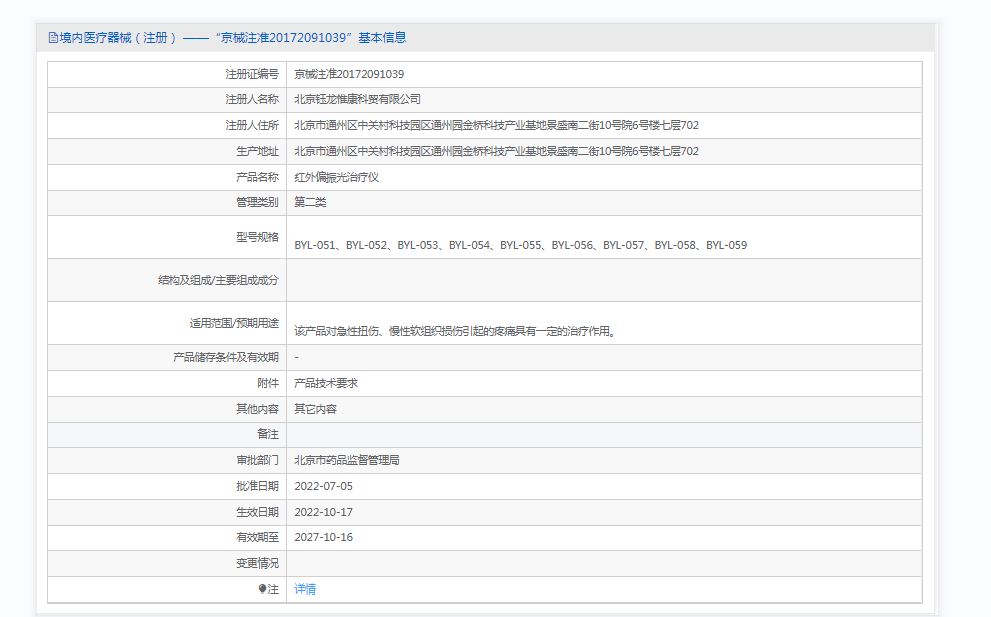The width and height of the screenshot is (991, 617).
Task: Click the effective date 2022-10-17
Action: tap(323, 512)
